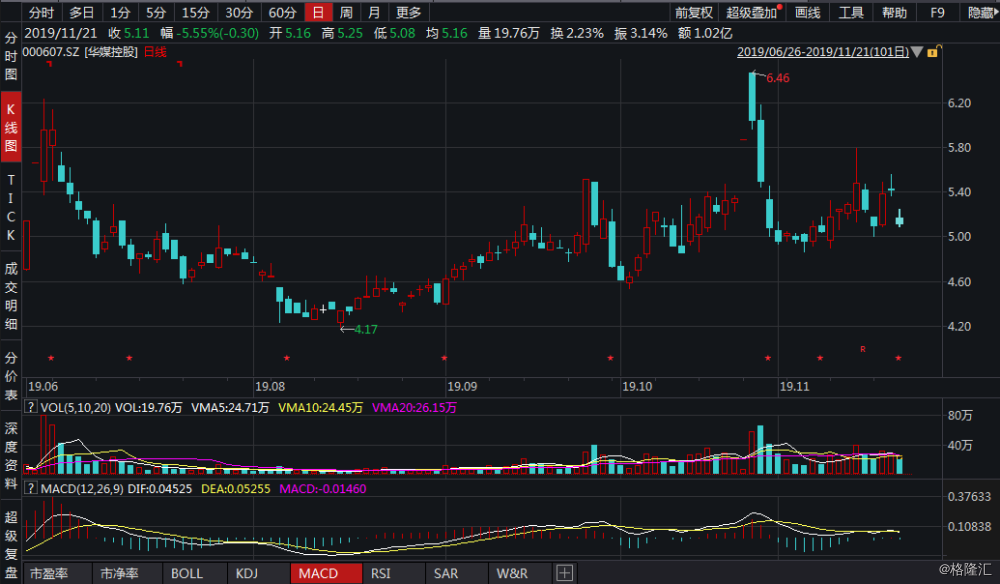
Task: Click the 4.17 low price marker
Action: pyautogui.click(x=365, y=330)
